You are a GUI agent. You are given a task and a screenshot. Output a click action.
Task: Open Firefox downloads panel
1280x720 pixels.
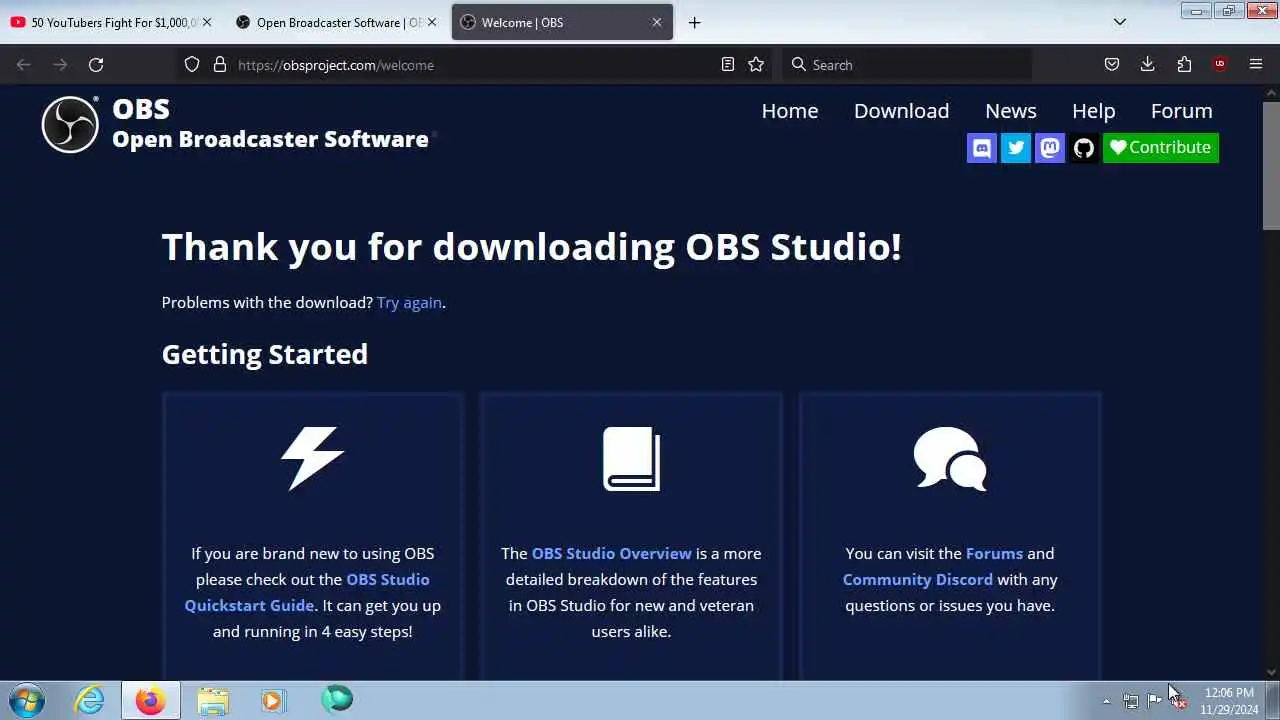pyautogui.click(x=1148, y=64)
